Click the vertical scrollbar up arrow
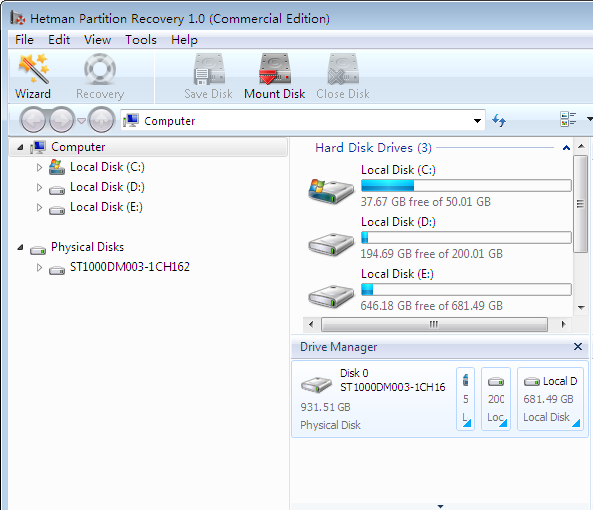Viewport: 593px width, 510px height. tap(581, 146)
